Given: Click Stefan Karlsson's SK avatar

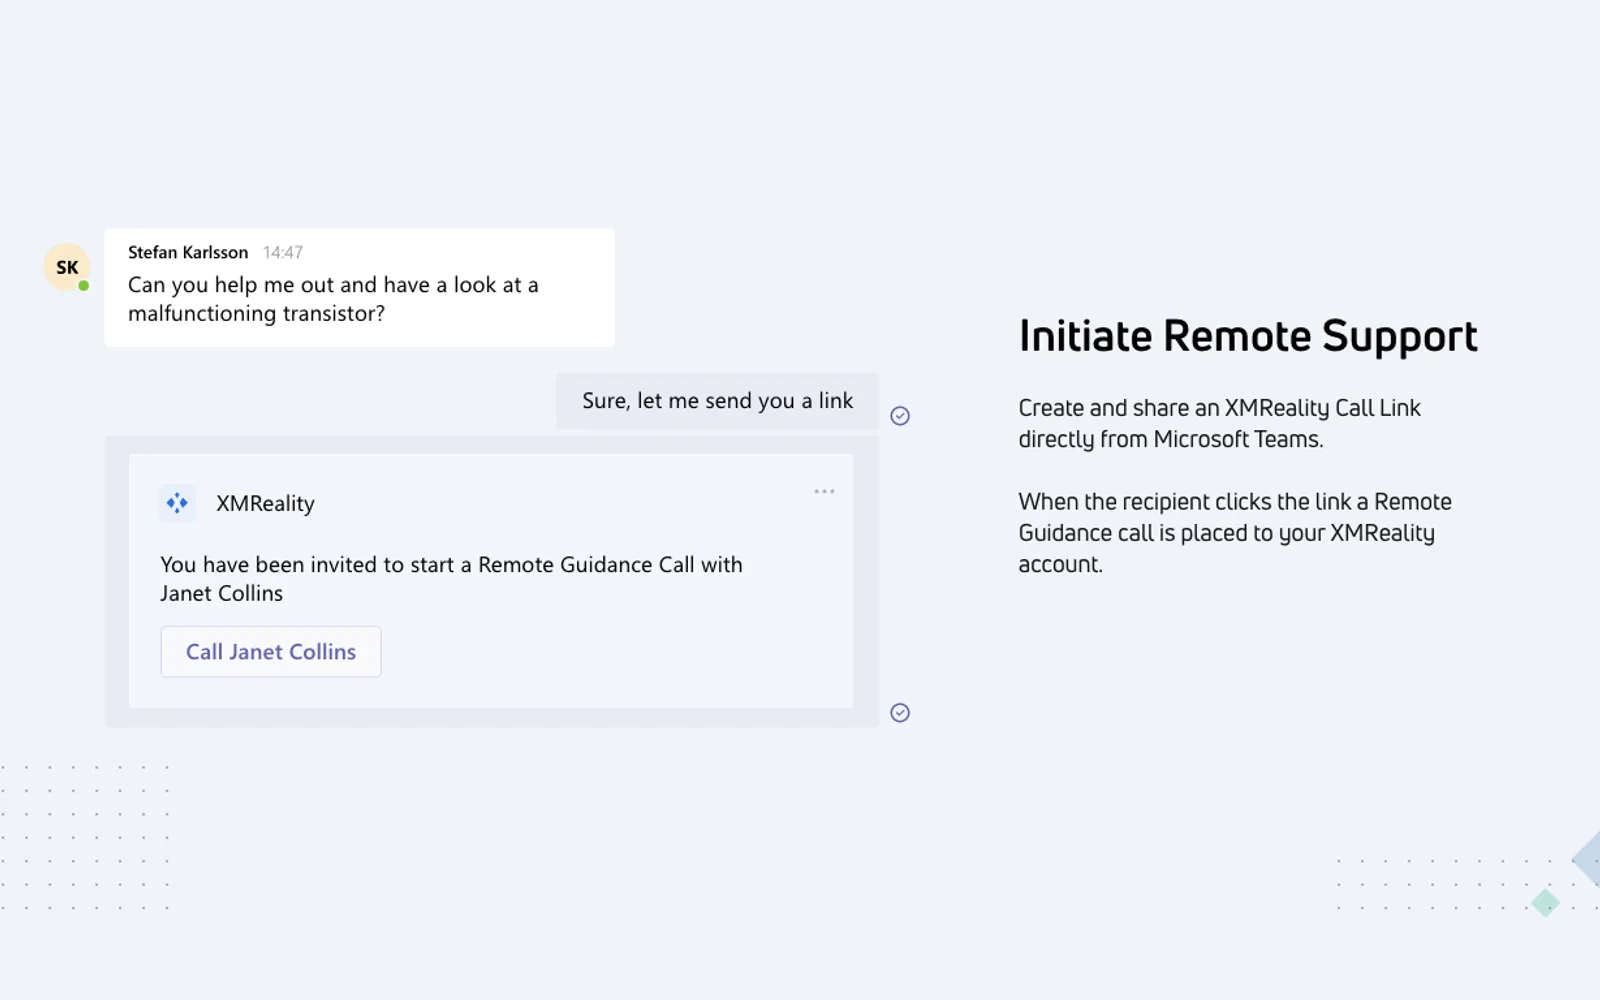Looking at the screenshot, I should pos(67,267).
